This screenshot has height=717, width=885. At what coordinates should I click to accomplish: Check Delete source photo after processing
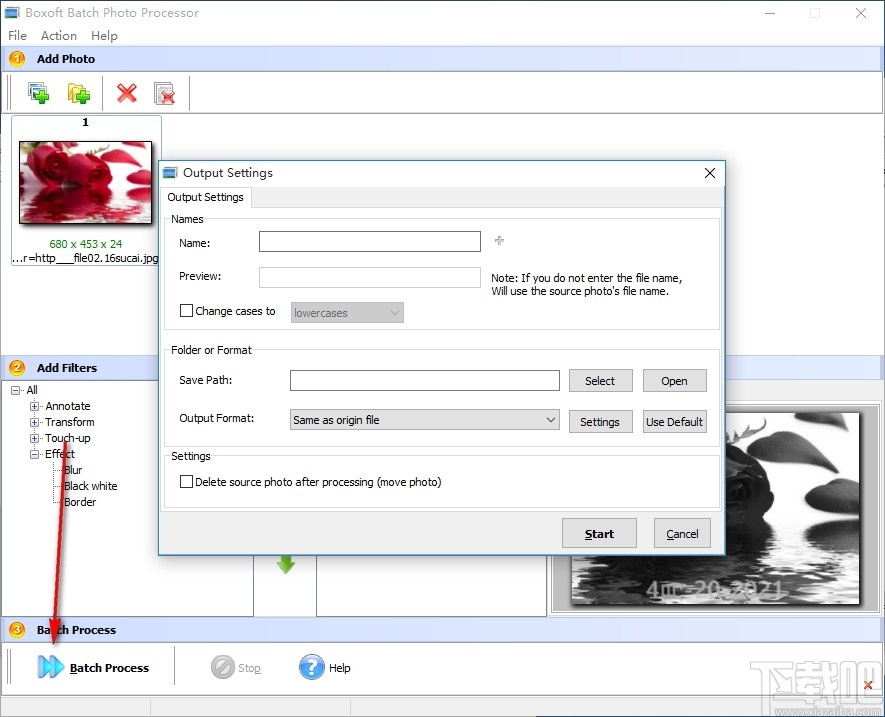click(x=186, y=481)
